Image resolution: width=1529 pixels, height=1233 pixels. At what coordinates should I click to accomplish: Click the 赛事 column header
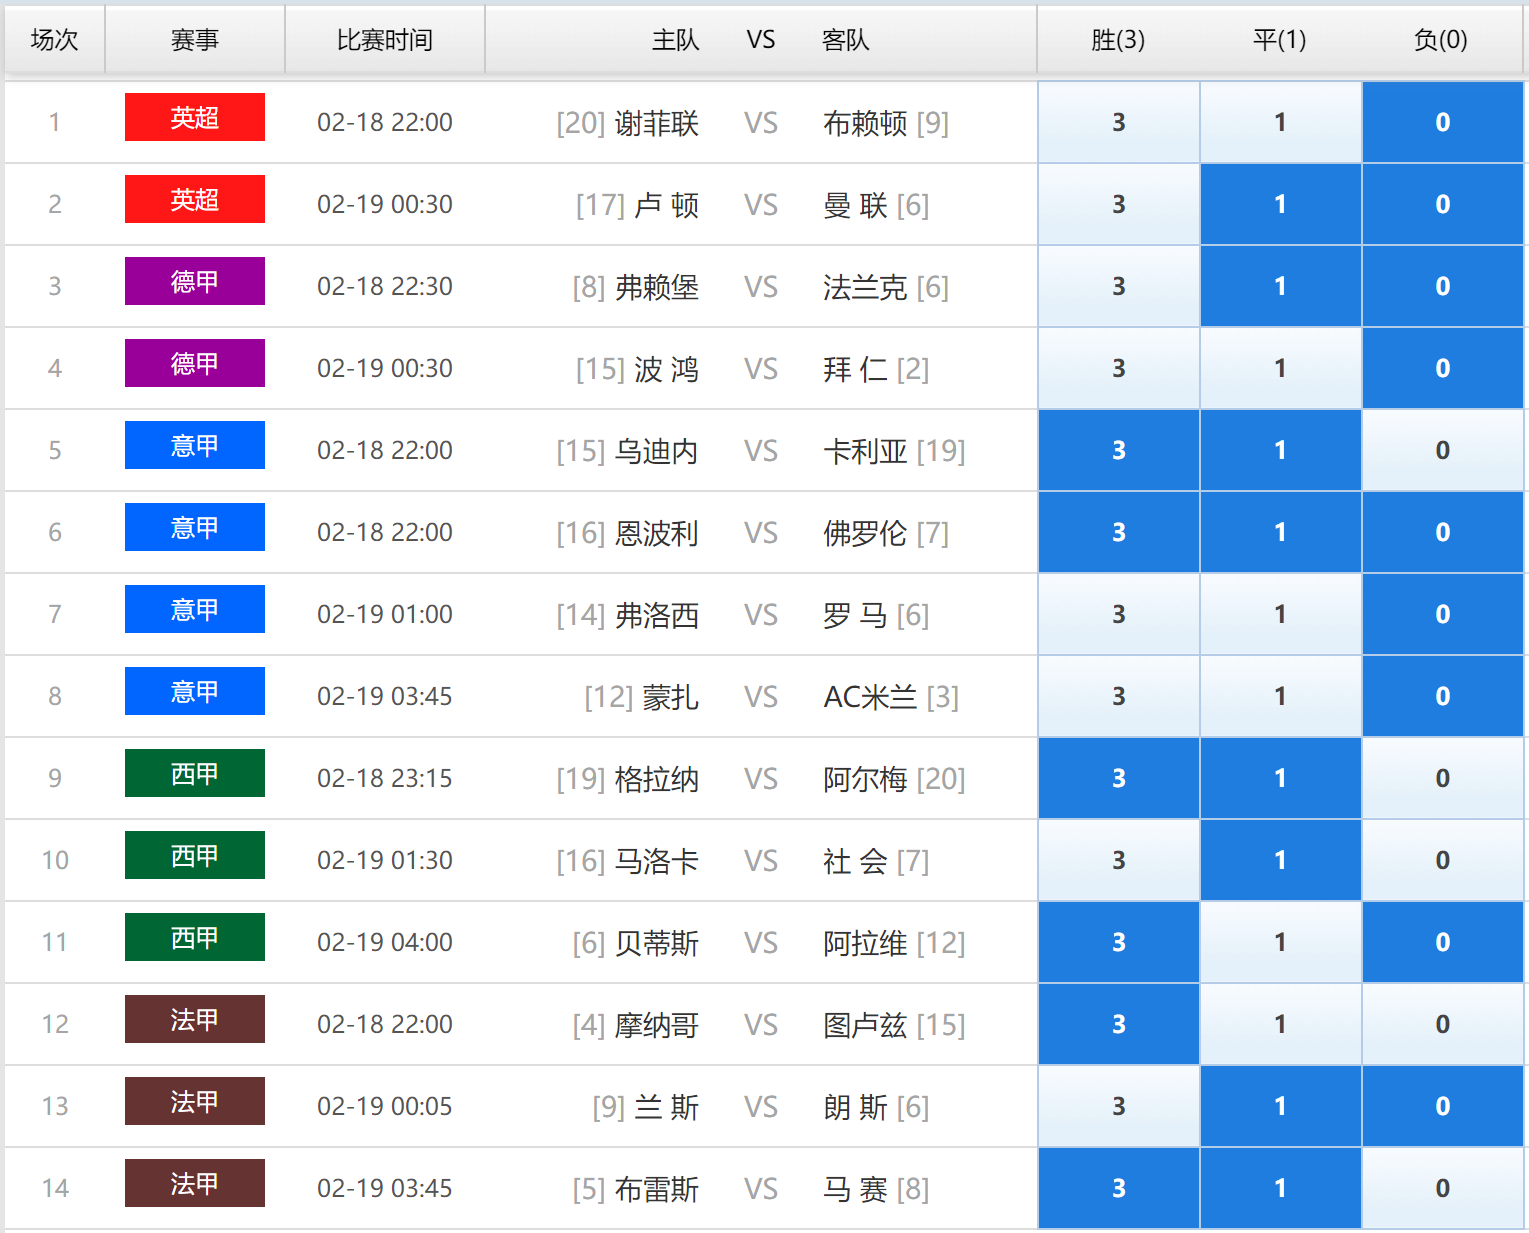click(x=195, y=40)
